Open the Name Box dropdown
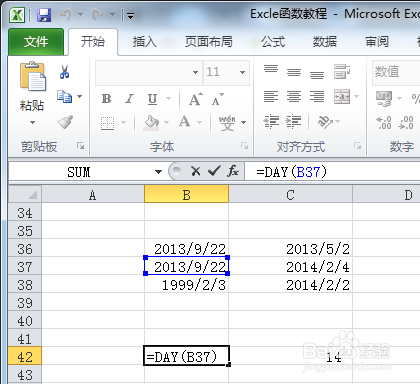 (x=158, y=172)
